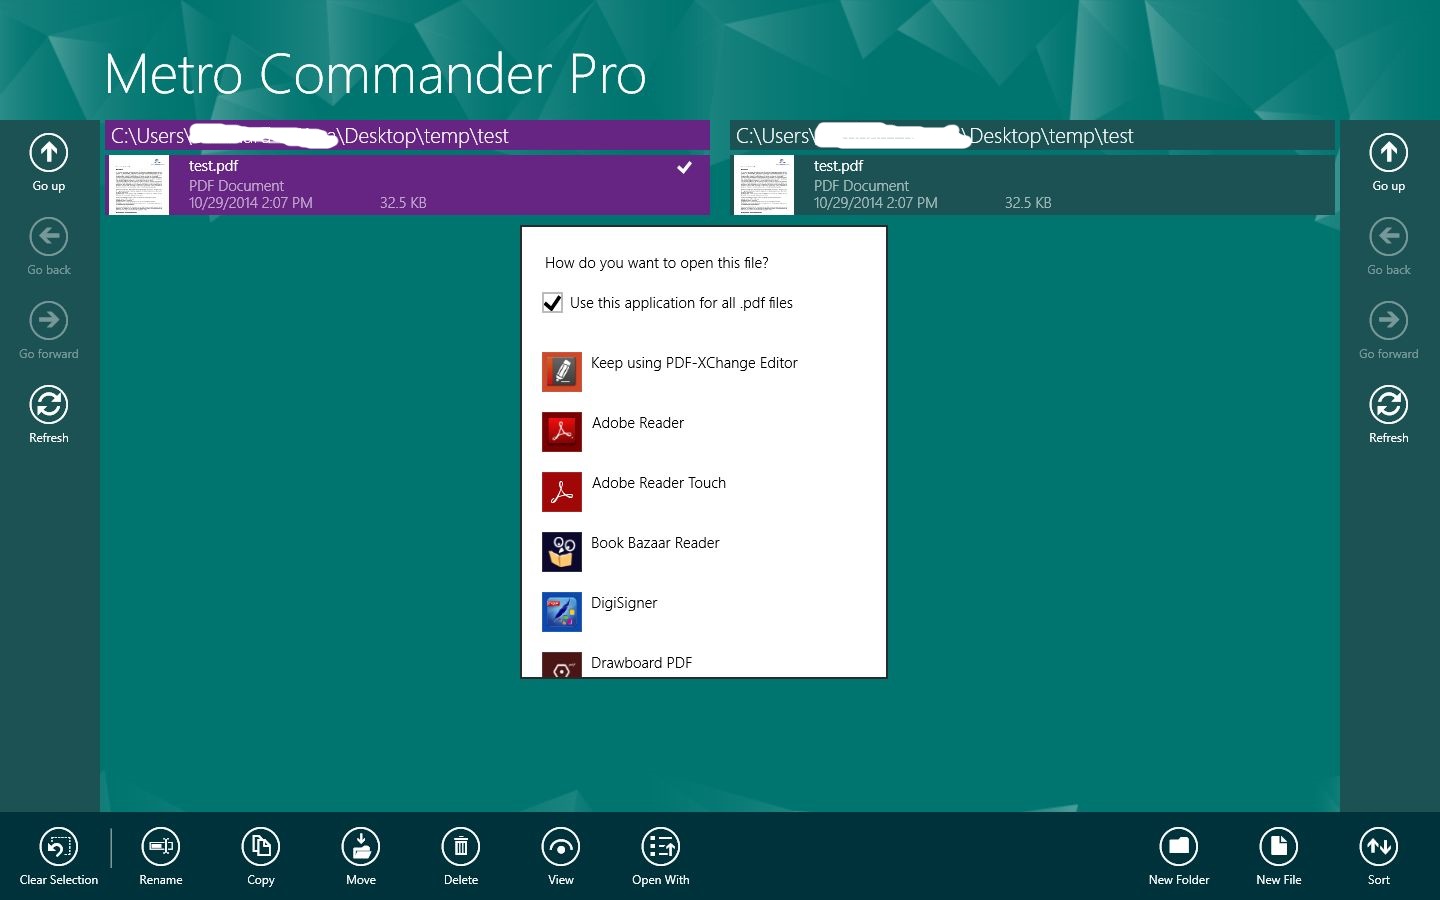Click test.pdf thumbnail in right pane
Image resolution: width=1440 pixels, height=900 pixels.
pyautogui.click(x=764, y=185)
